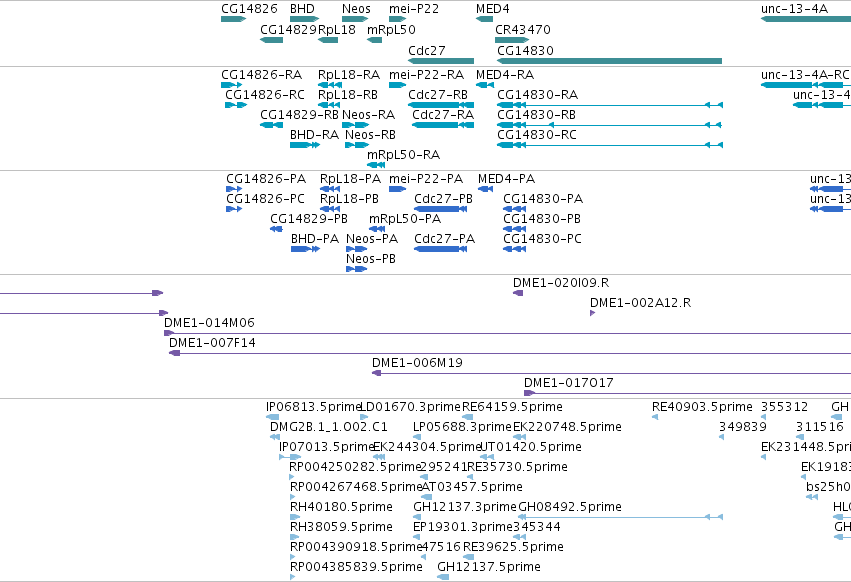This screenshot has width=851, height=582.
Task: Click transcript unc-13-4A-RC
Action: click(806, 85)
